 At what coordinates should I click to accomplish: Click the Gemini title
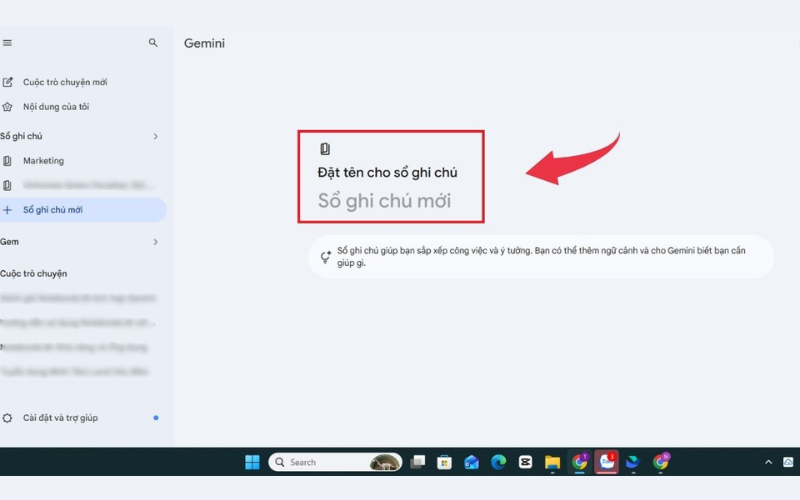pyautogui.click(x=204, y=43)
